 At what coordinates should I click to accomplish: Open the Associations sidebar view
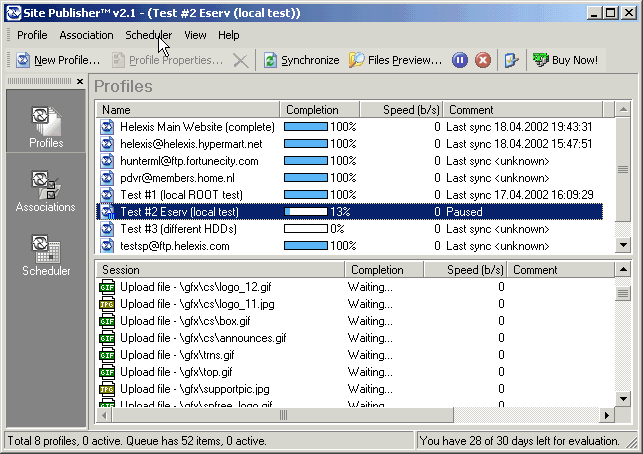(x=46, y=191)
